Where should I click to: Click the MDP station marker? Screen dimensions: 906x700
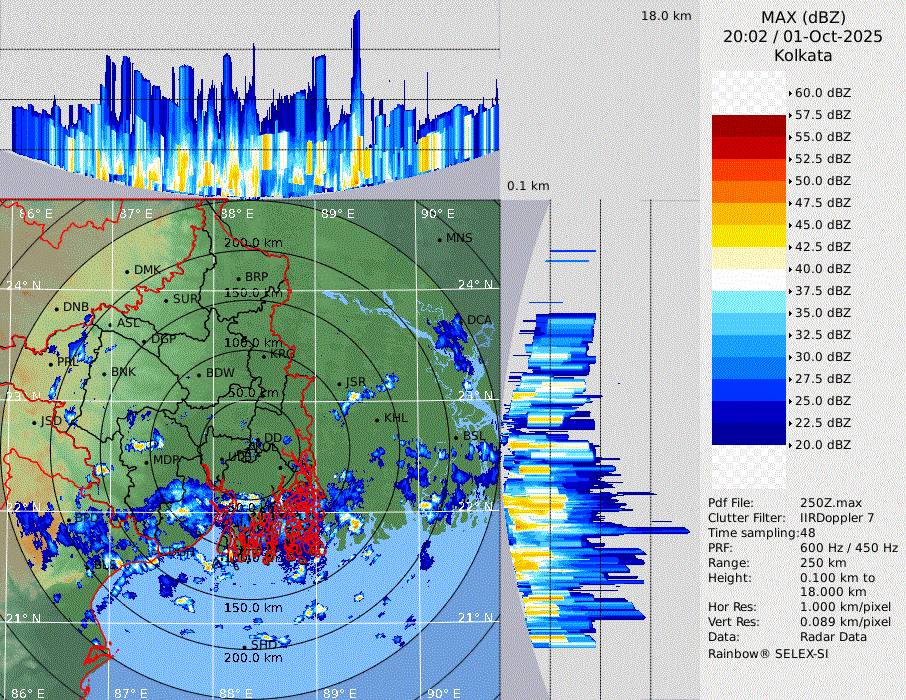coord(147,461)
